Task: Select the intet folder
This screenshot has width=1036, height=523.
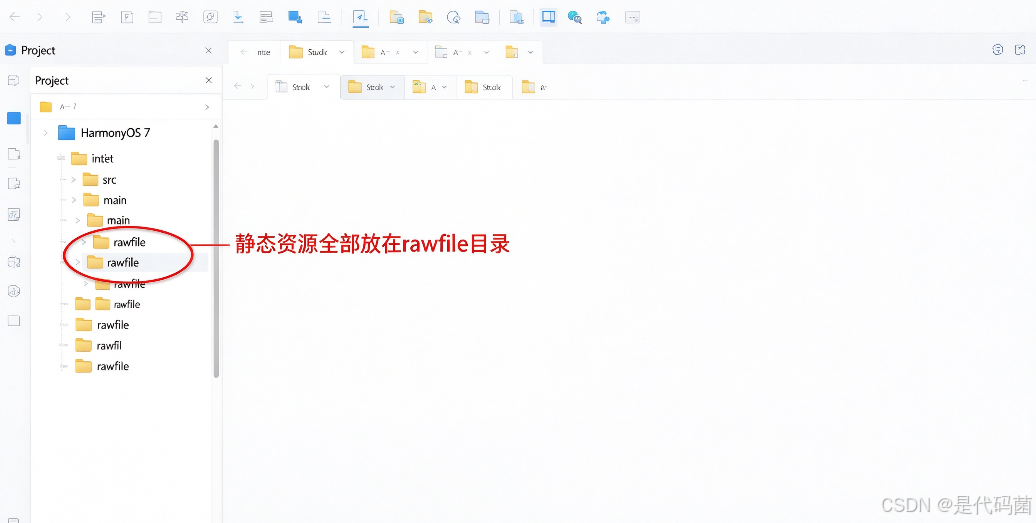Action: pos(92,158)
